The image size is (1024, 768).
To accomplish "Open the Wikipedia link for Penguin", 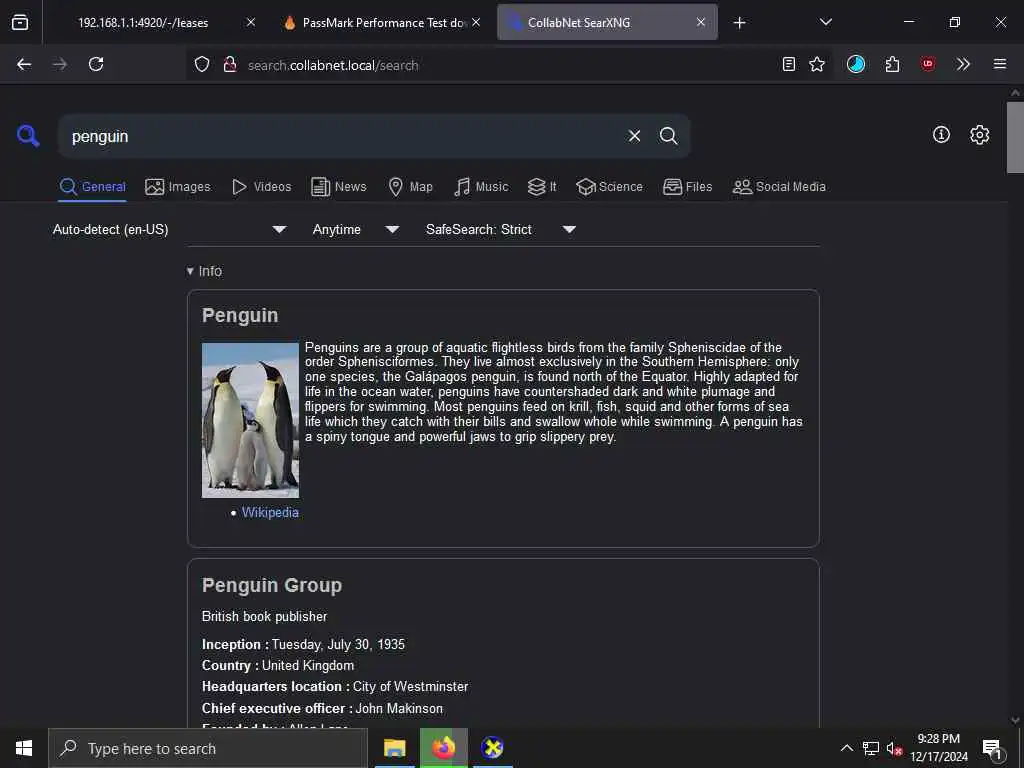I will pos(270,513).
